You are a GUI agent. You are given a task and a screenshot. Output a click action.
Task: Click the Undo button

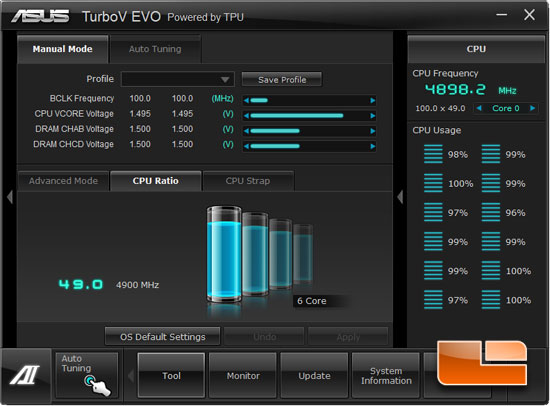(264, 337)
